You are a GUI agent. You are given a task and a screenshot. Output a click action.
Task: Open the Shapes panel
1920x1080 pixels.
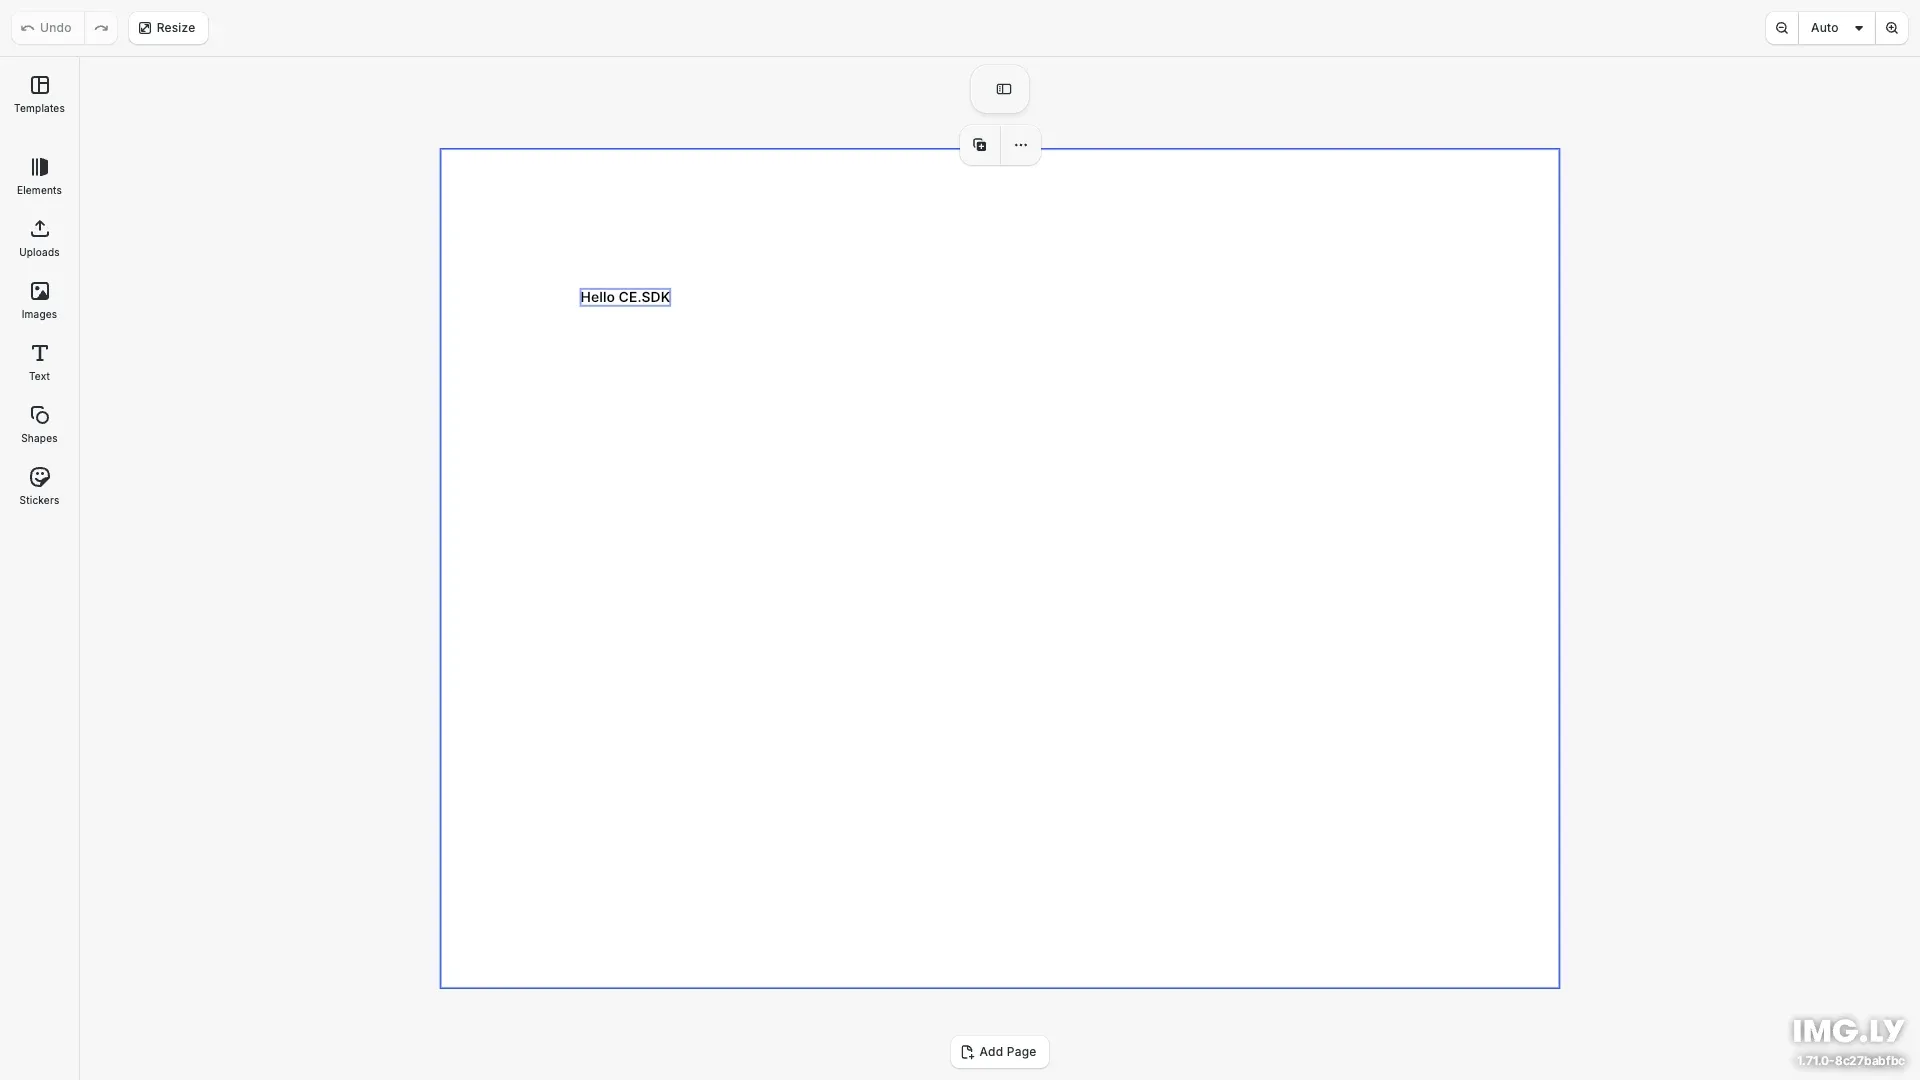click(x=38, y=424)
